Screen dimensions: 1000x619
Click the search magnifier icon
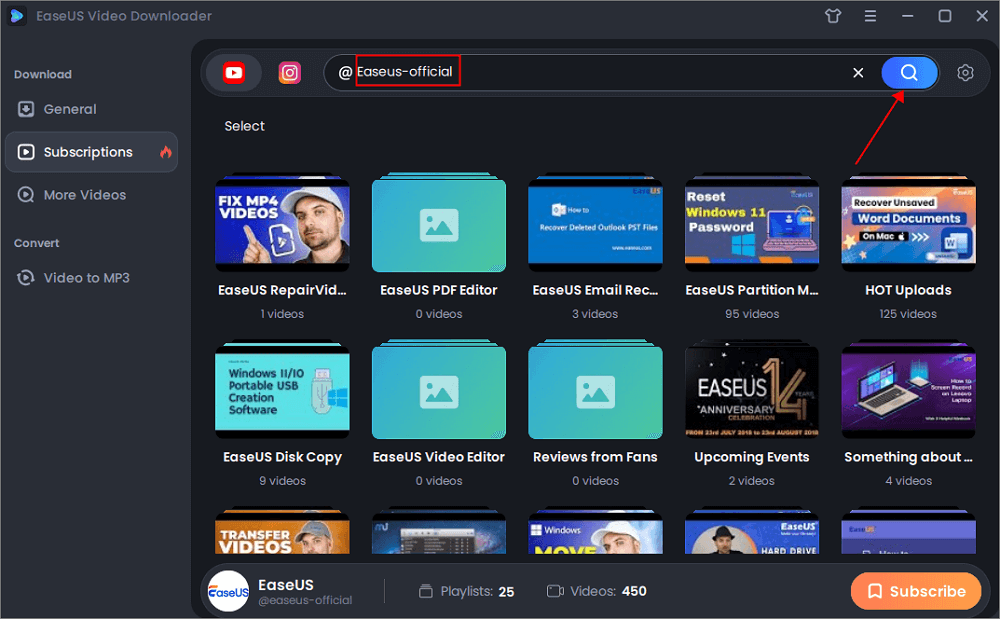pyautogui.click(x=908, y=72)
